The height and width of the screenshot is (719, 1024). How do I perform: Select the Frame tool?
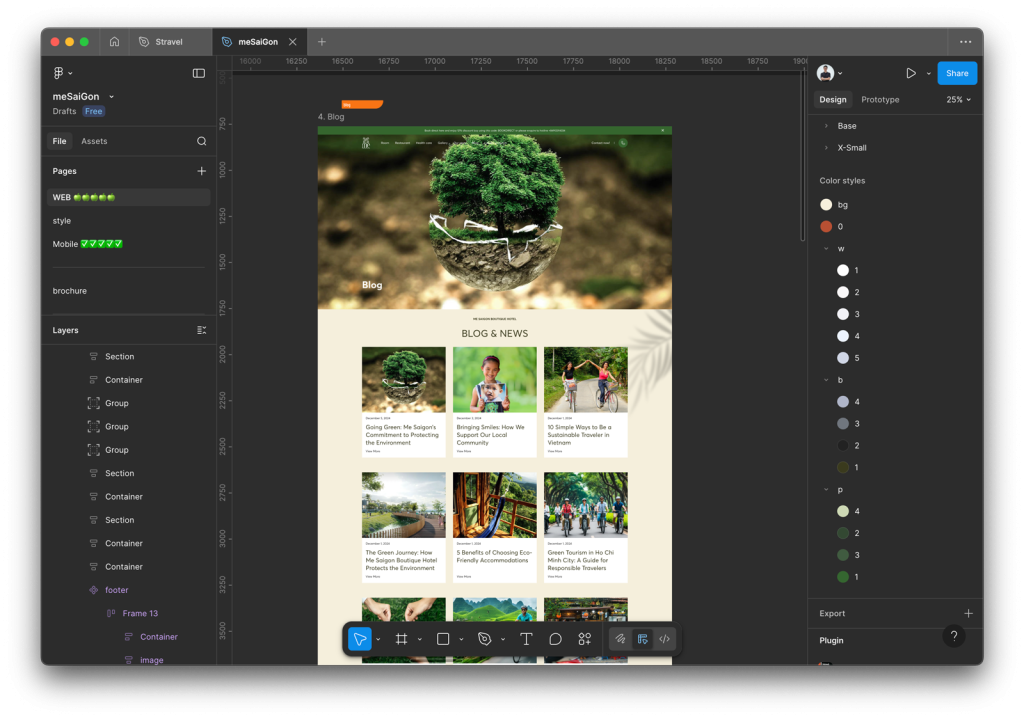tap(401, 639)
